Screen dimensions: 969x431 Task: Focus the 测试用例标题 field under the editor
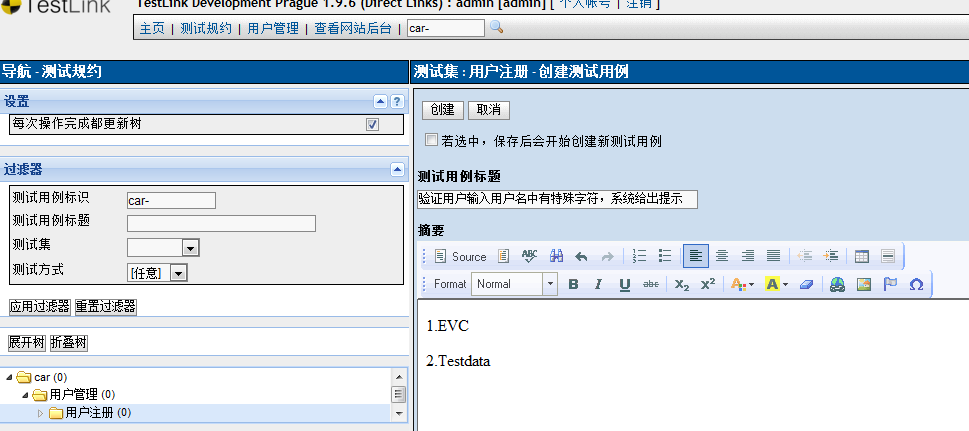pos(557,199)
